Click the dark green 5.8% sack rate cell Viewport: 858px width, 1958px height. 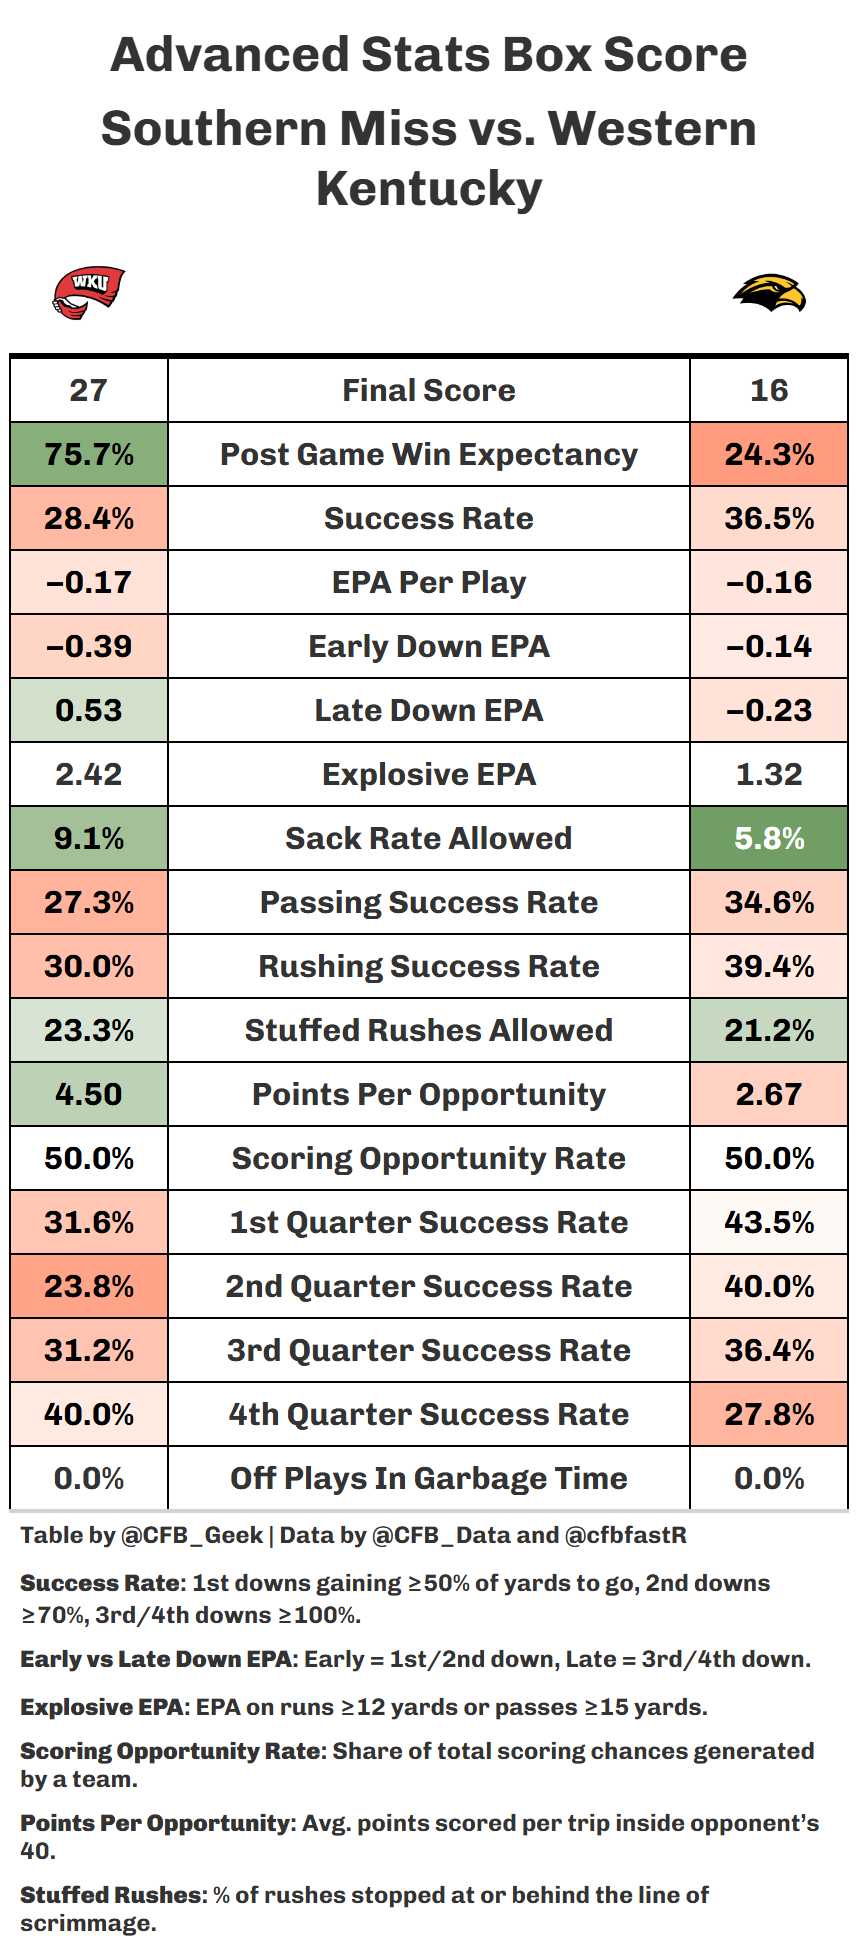pyautogui.click(x=769, y=838)
